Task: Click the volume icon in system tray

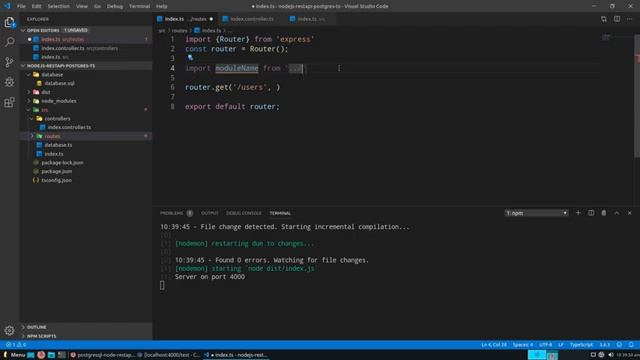Action: 611,355
